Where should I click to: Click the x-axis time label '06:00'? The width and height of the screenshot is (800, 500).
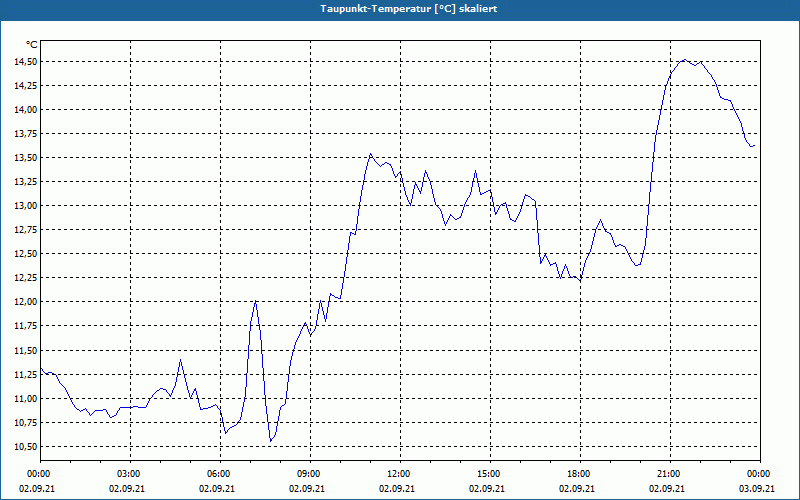[220, 474]
